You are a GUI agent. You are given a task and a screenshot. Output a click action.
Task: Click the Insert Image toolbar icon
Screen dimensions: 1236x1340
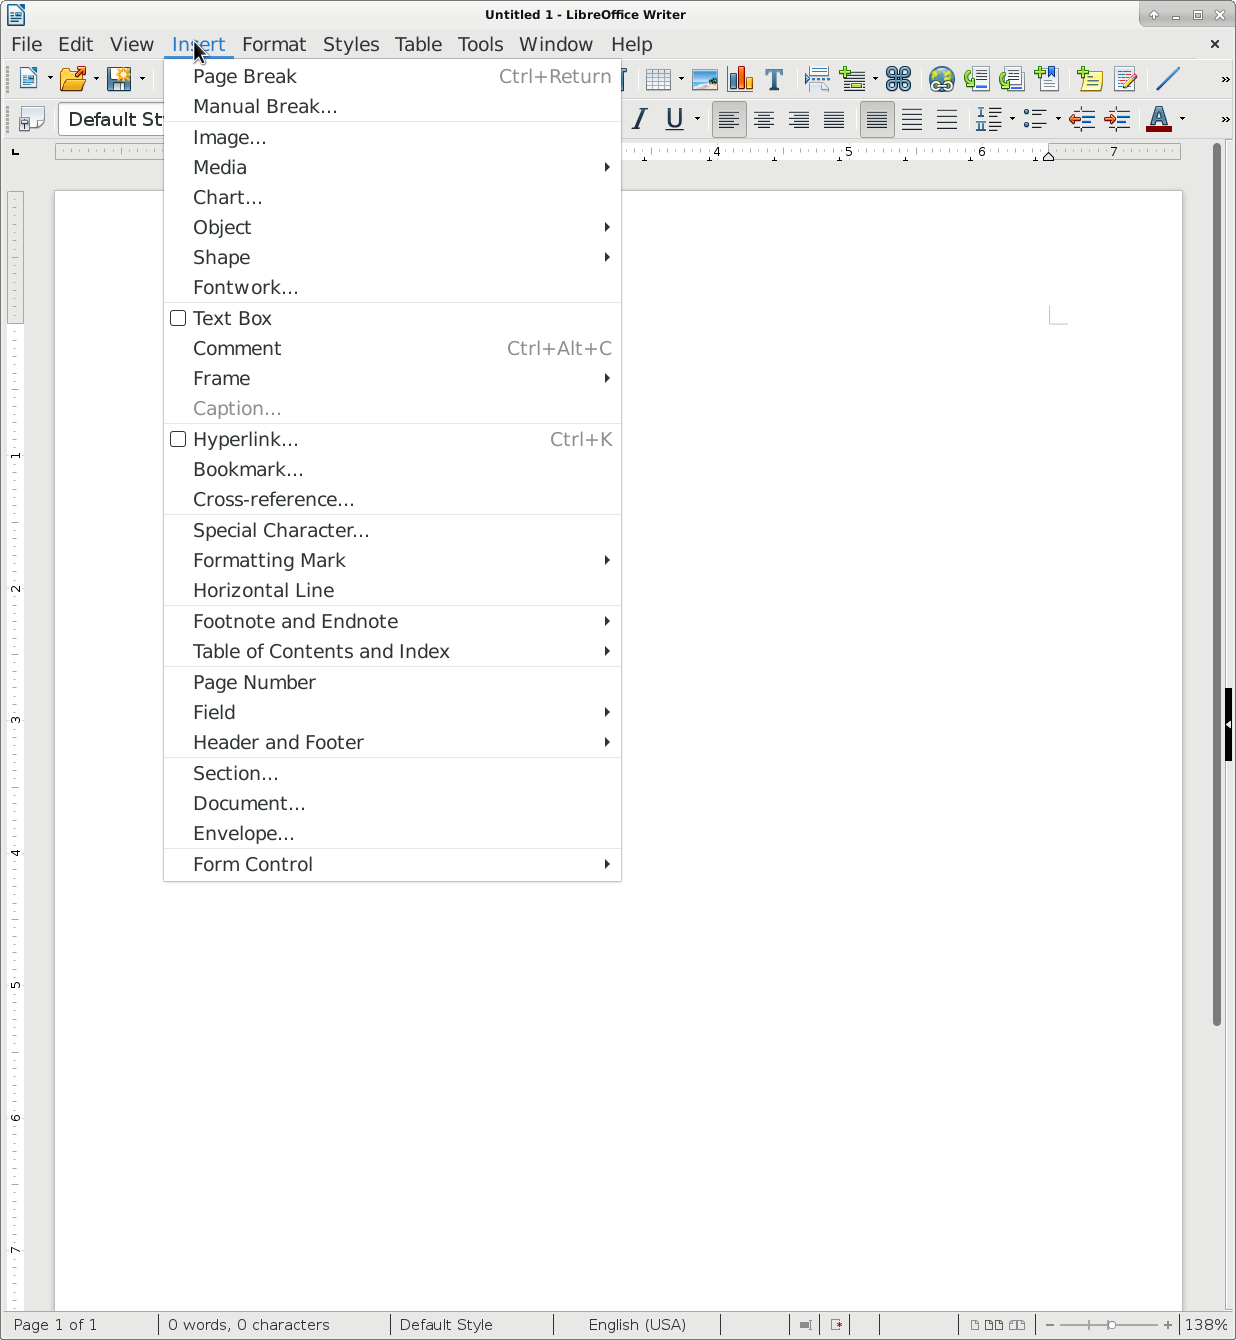(705, 79)
